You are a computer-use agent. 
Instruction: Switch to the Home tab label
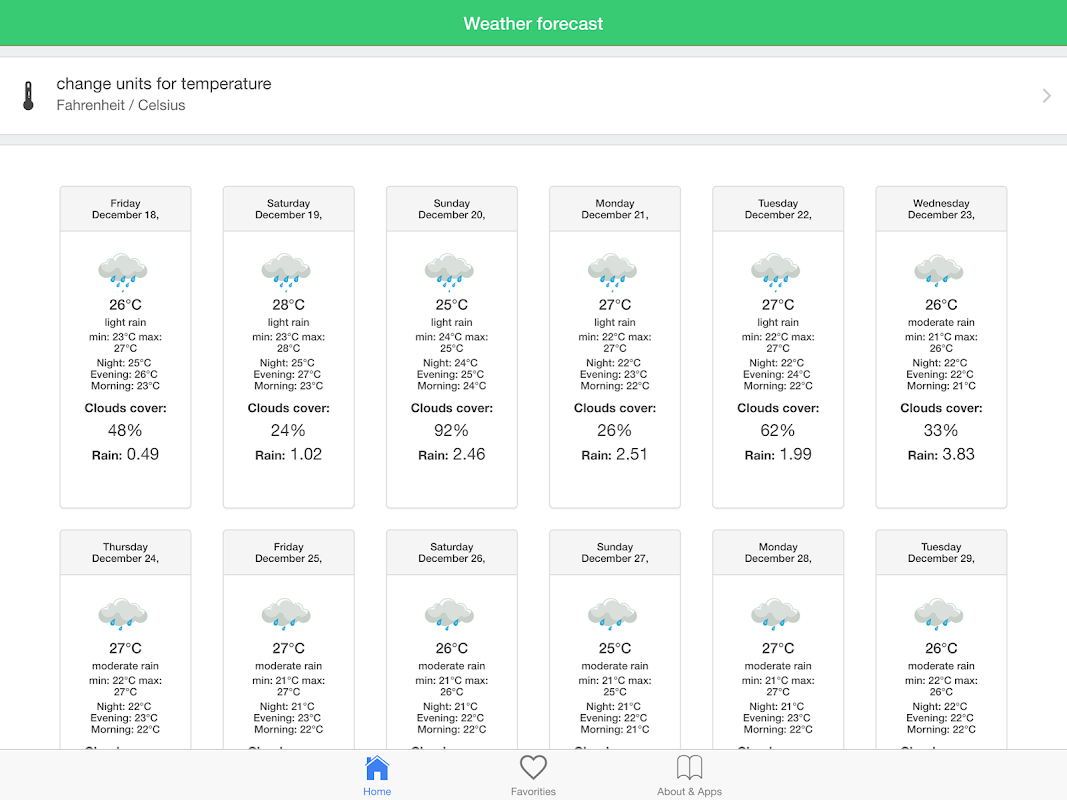pos(377,792)
